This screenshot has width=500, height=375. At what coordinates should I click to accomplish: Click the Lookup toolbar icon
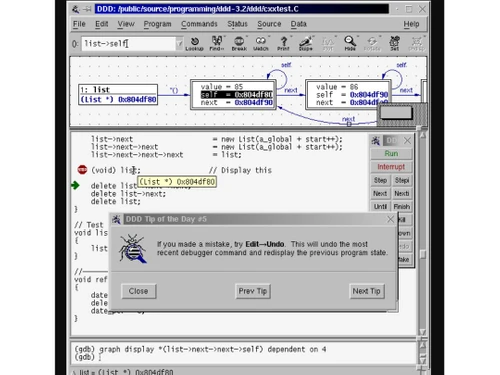coord(195,43)
